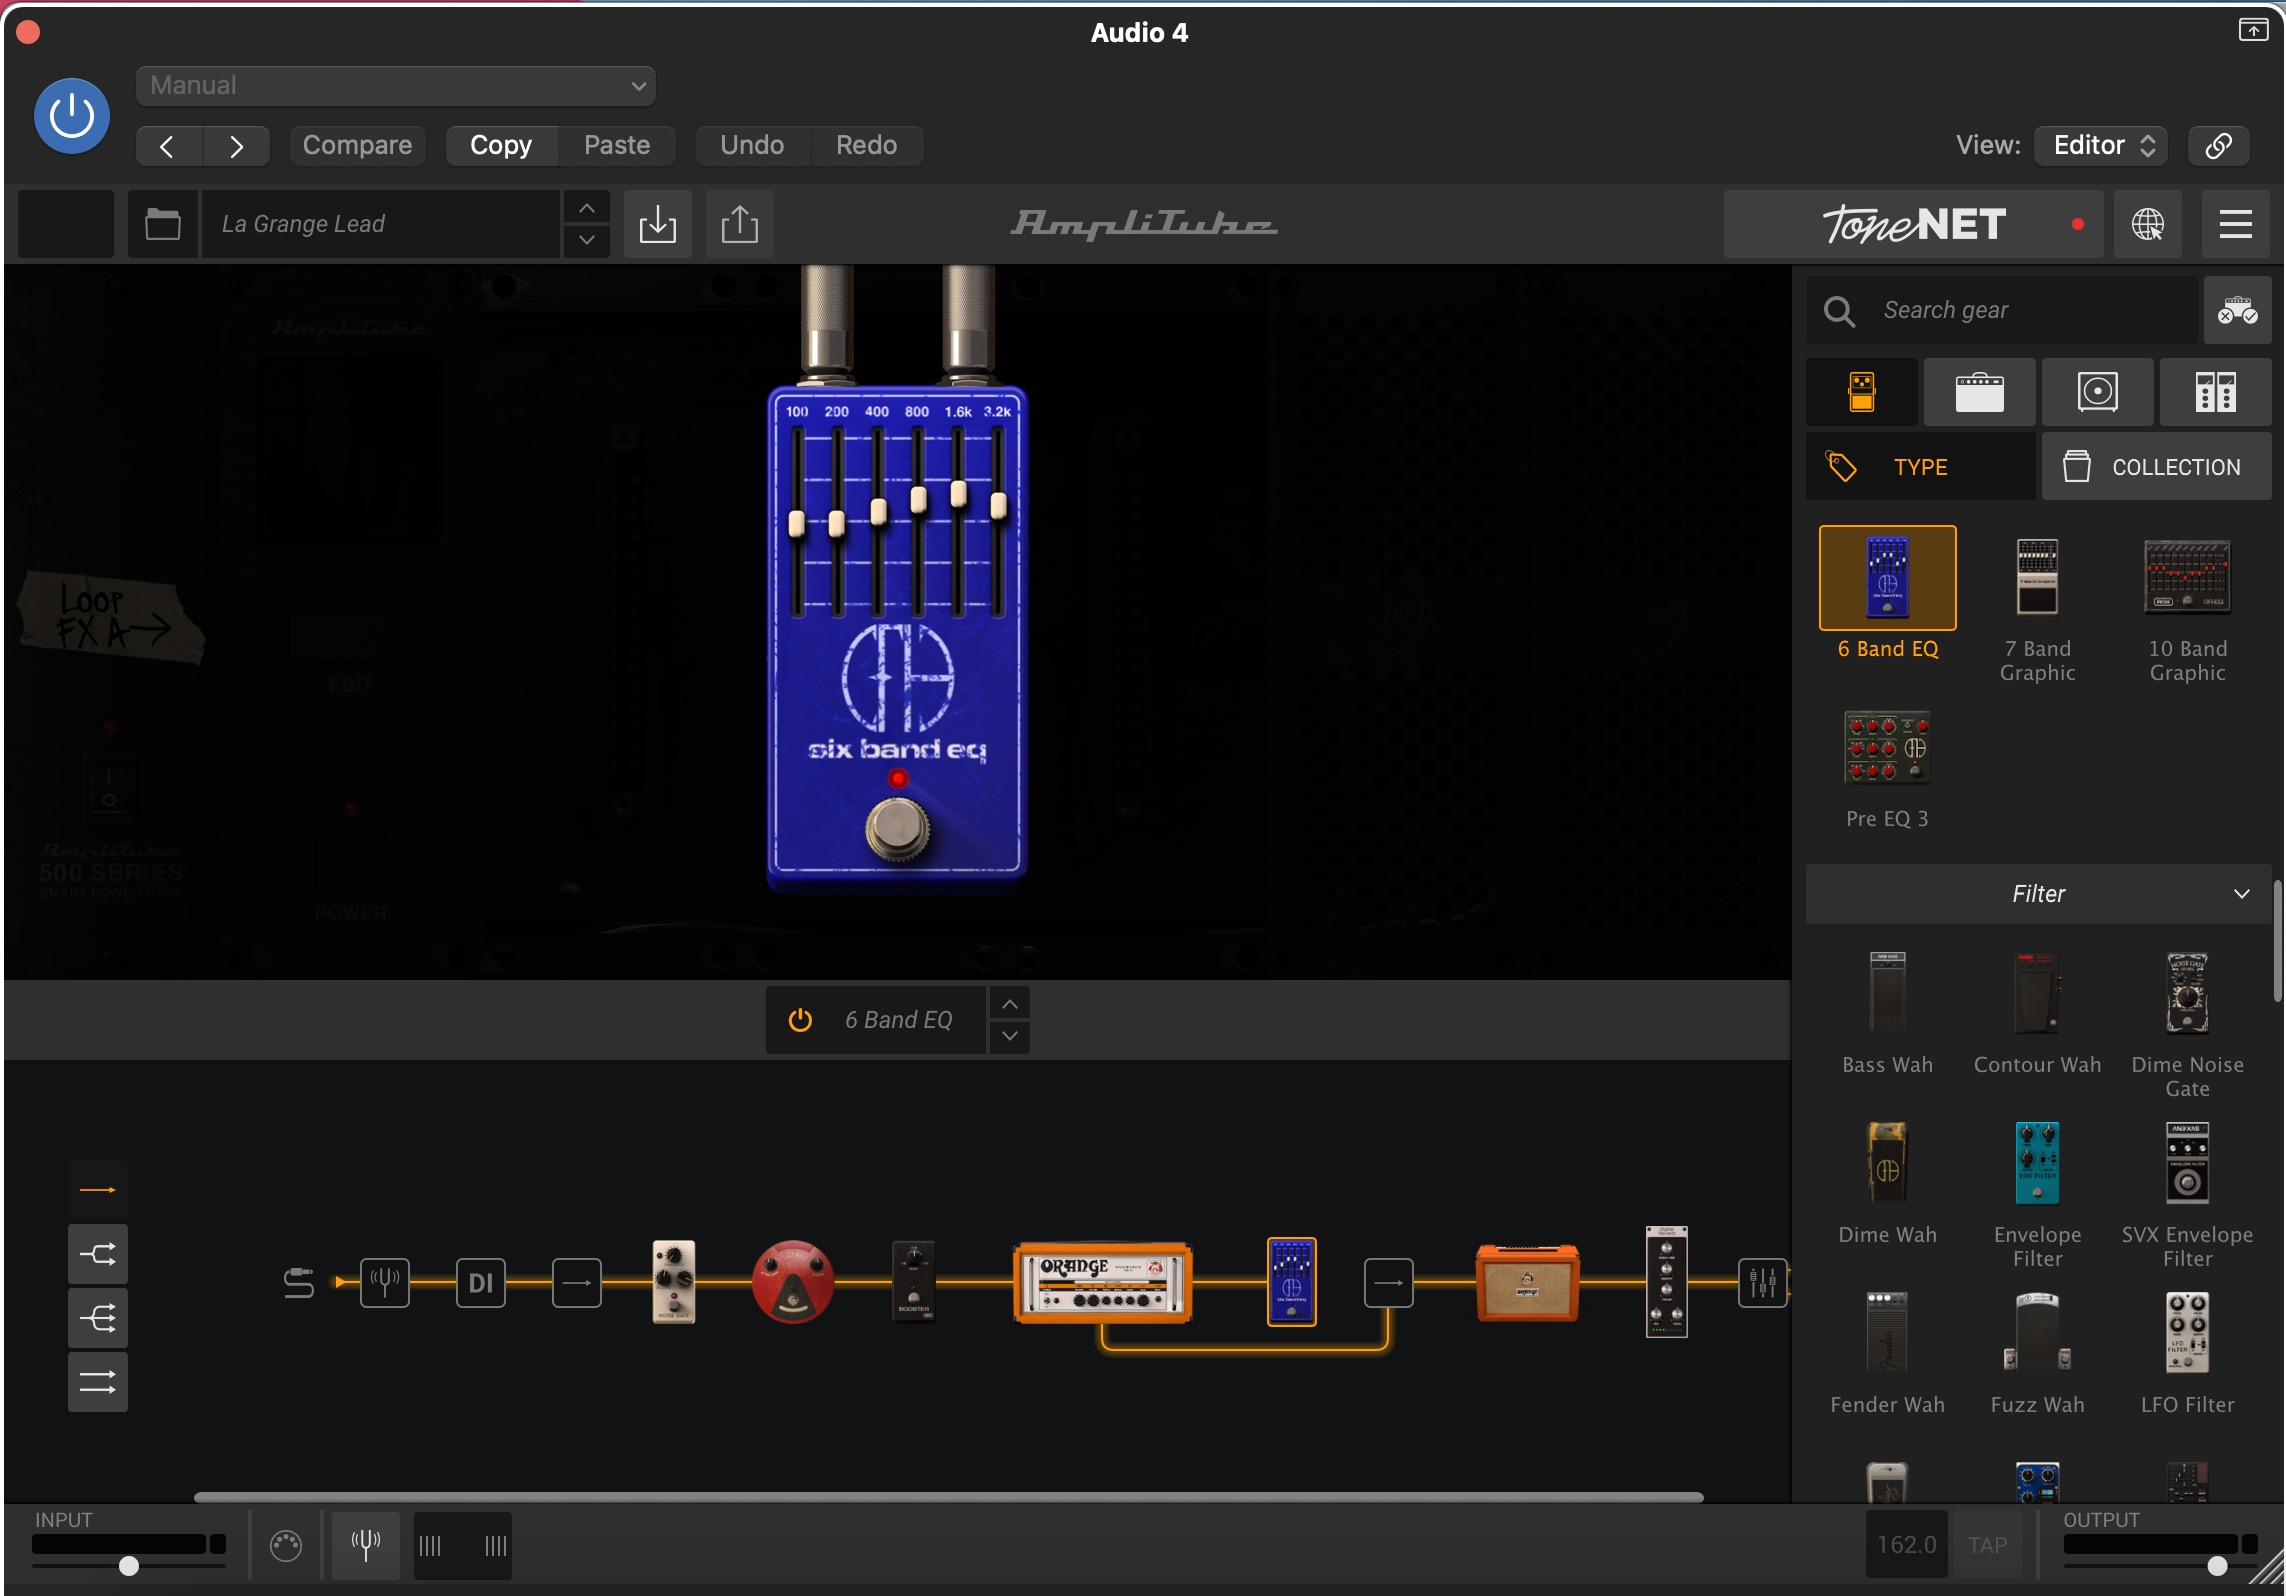2286x1596 pixels.
Task: Click the gear filter icon beside search
Action: (2238, 311)
